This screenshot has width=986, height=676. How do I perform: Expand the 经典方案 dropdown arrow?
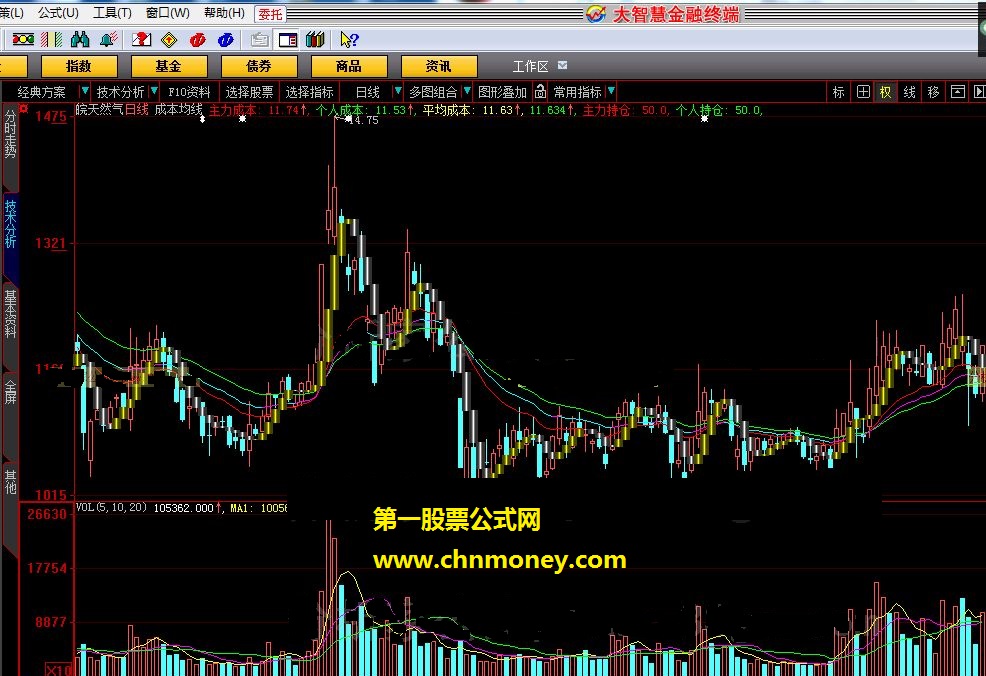click(x=85, y=91)
